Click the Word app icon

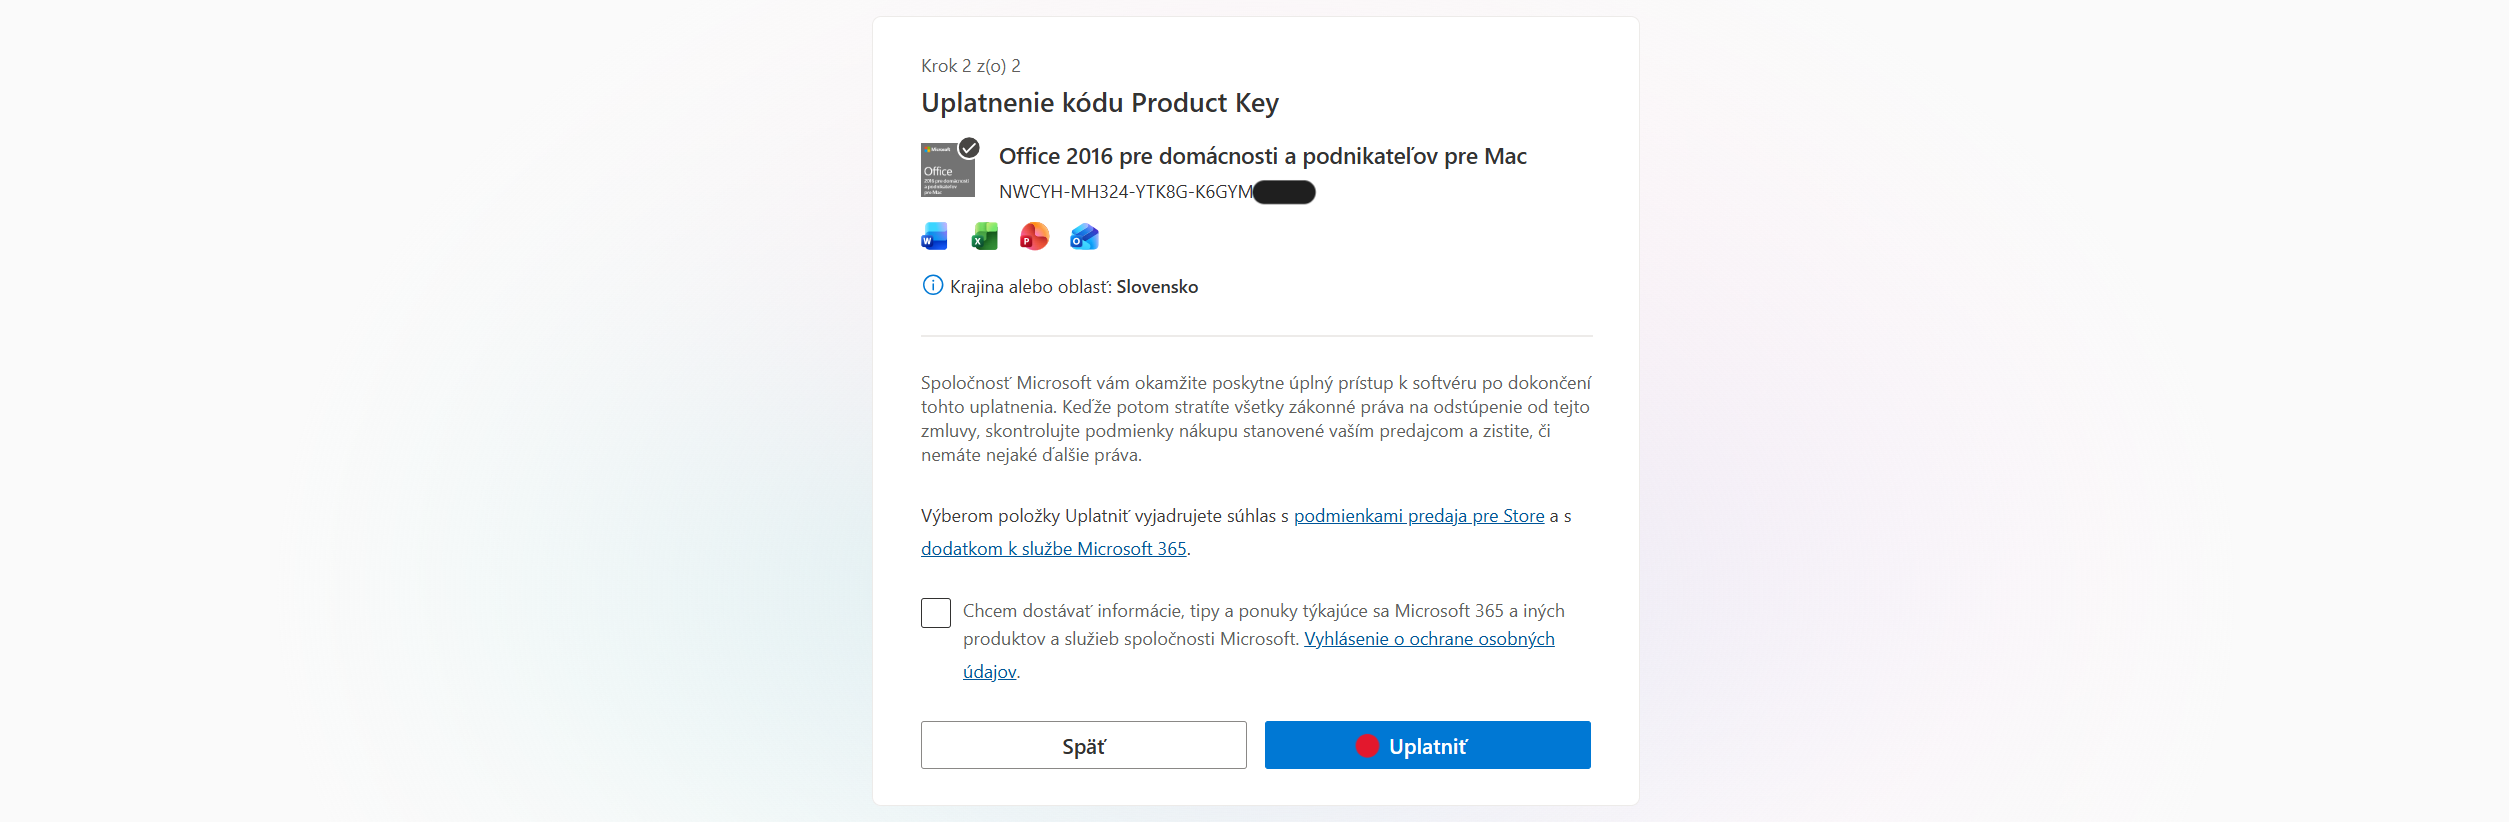[934, 237]
